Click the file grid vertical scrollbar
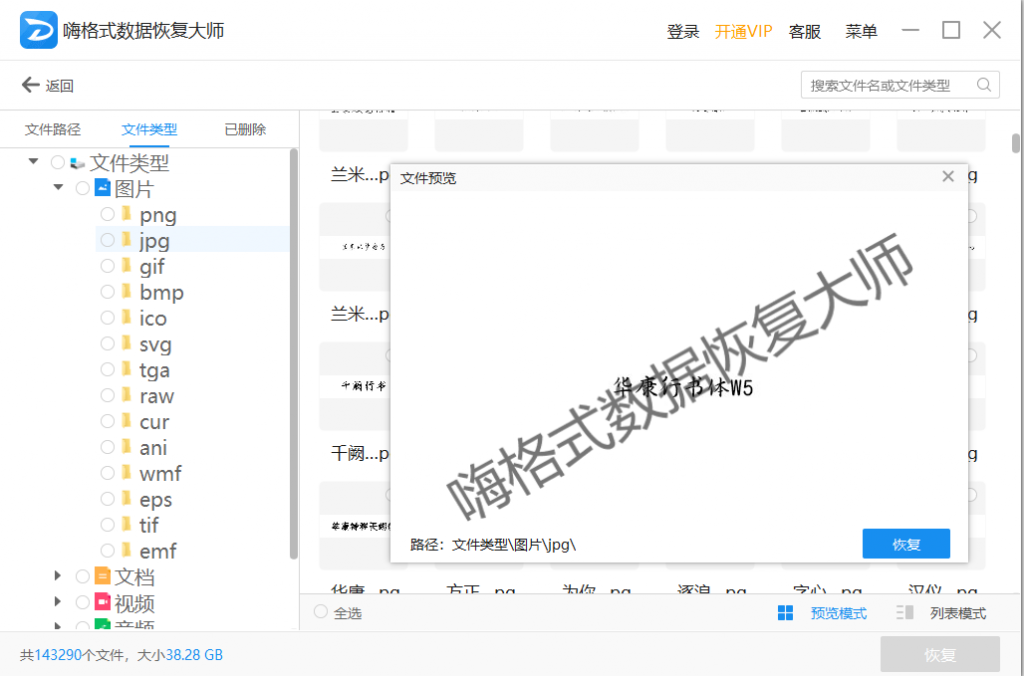Image resolution: width=1024 pixels, height=676 pixels. [x=1016, y=143]
